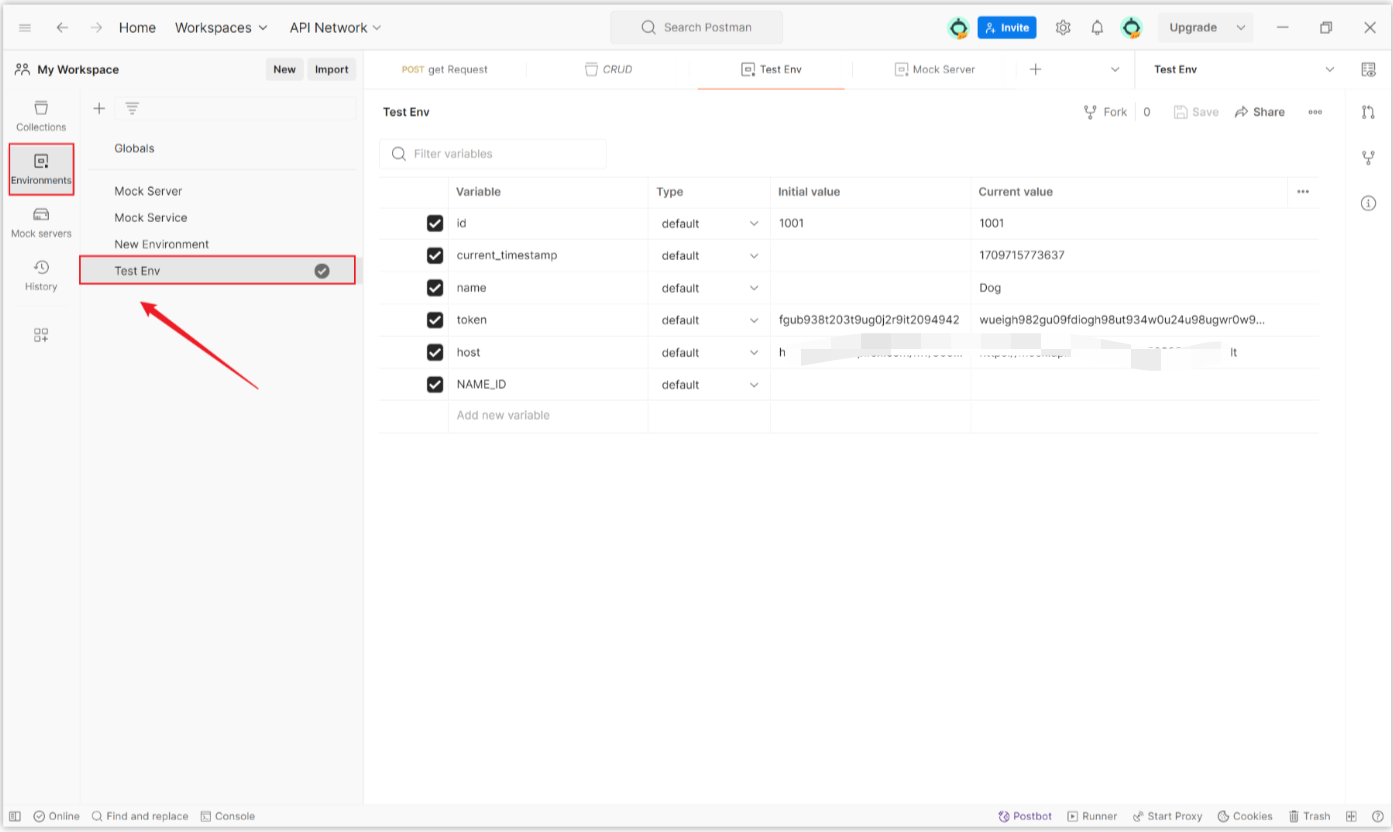Open the pull requests icon in right sidebar
Image resolution: width=1393 pixels, height=832 pixels.
(1369, 112)
